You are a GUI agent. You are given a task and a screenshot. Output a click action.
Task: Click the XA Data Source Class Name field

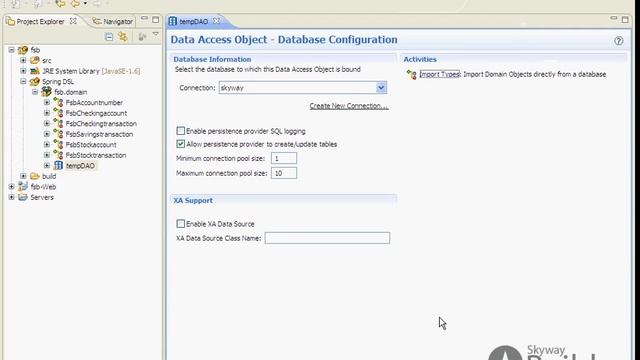click(327, 238)
